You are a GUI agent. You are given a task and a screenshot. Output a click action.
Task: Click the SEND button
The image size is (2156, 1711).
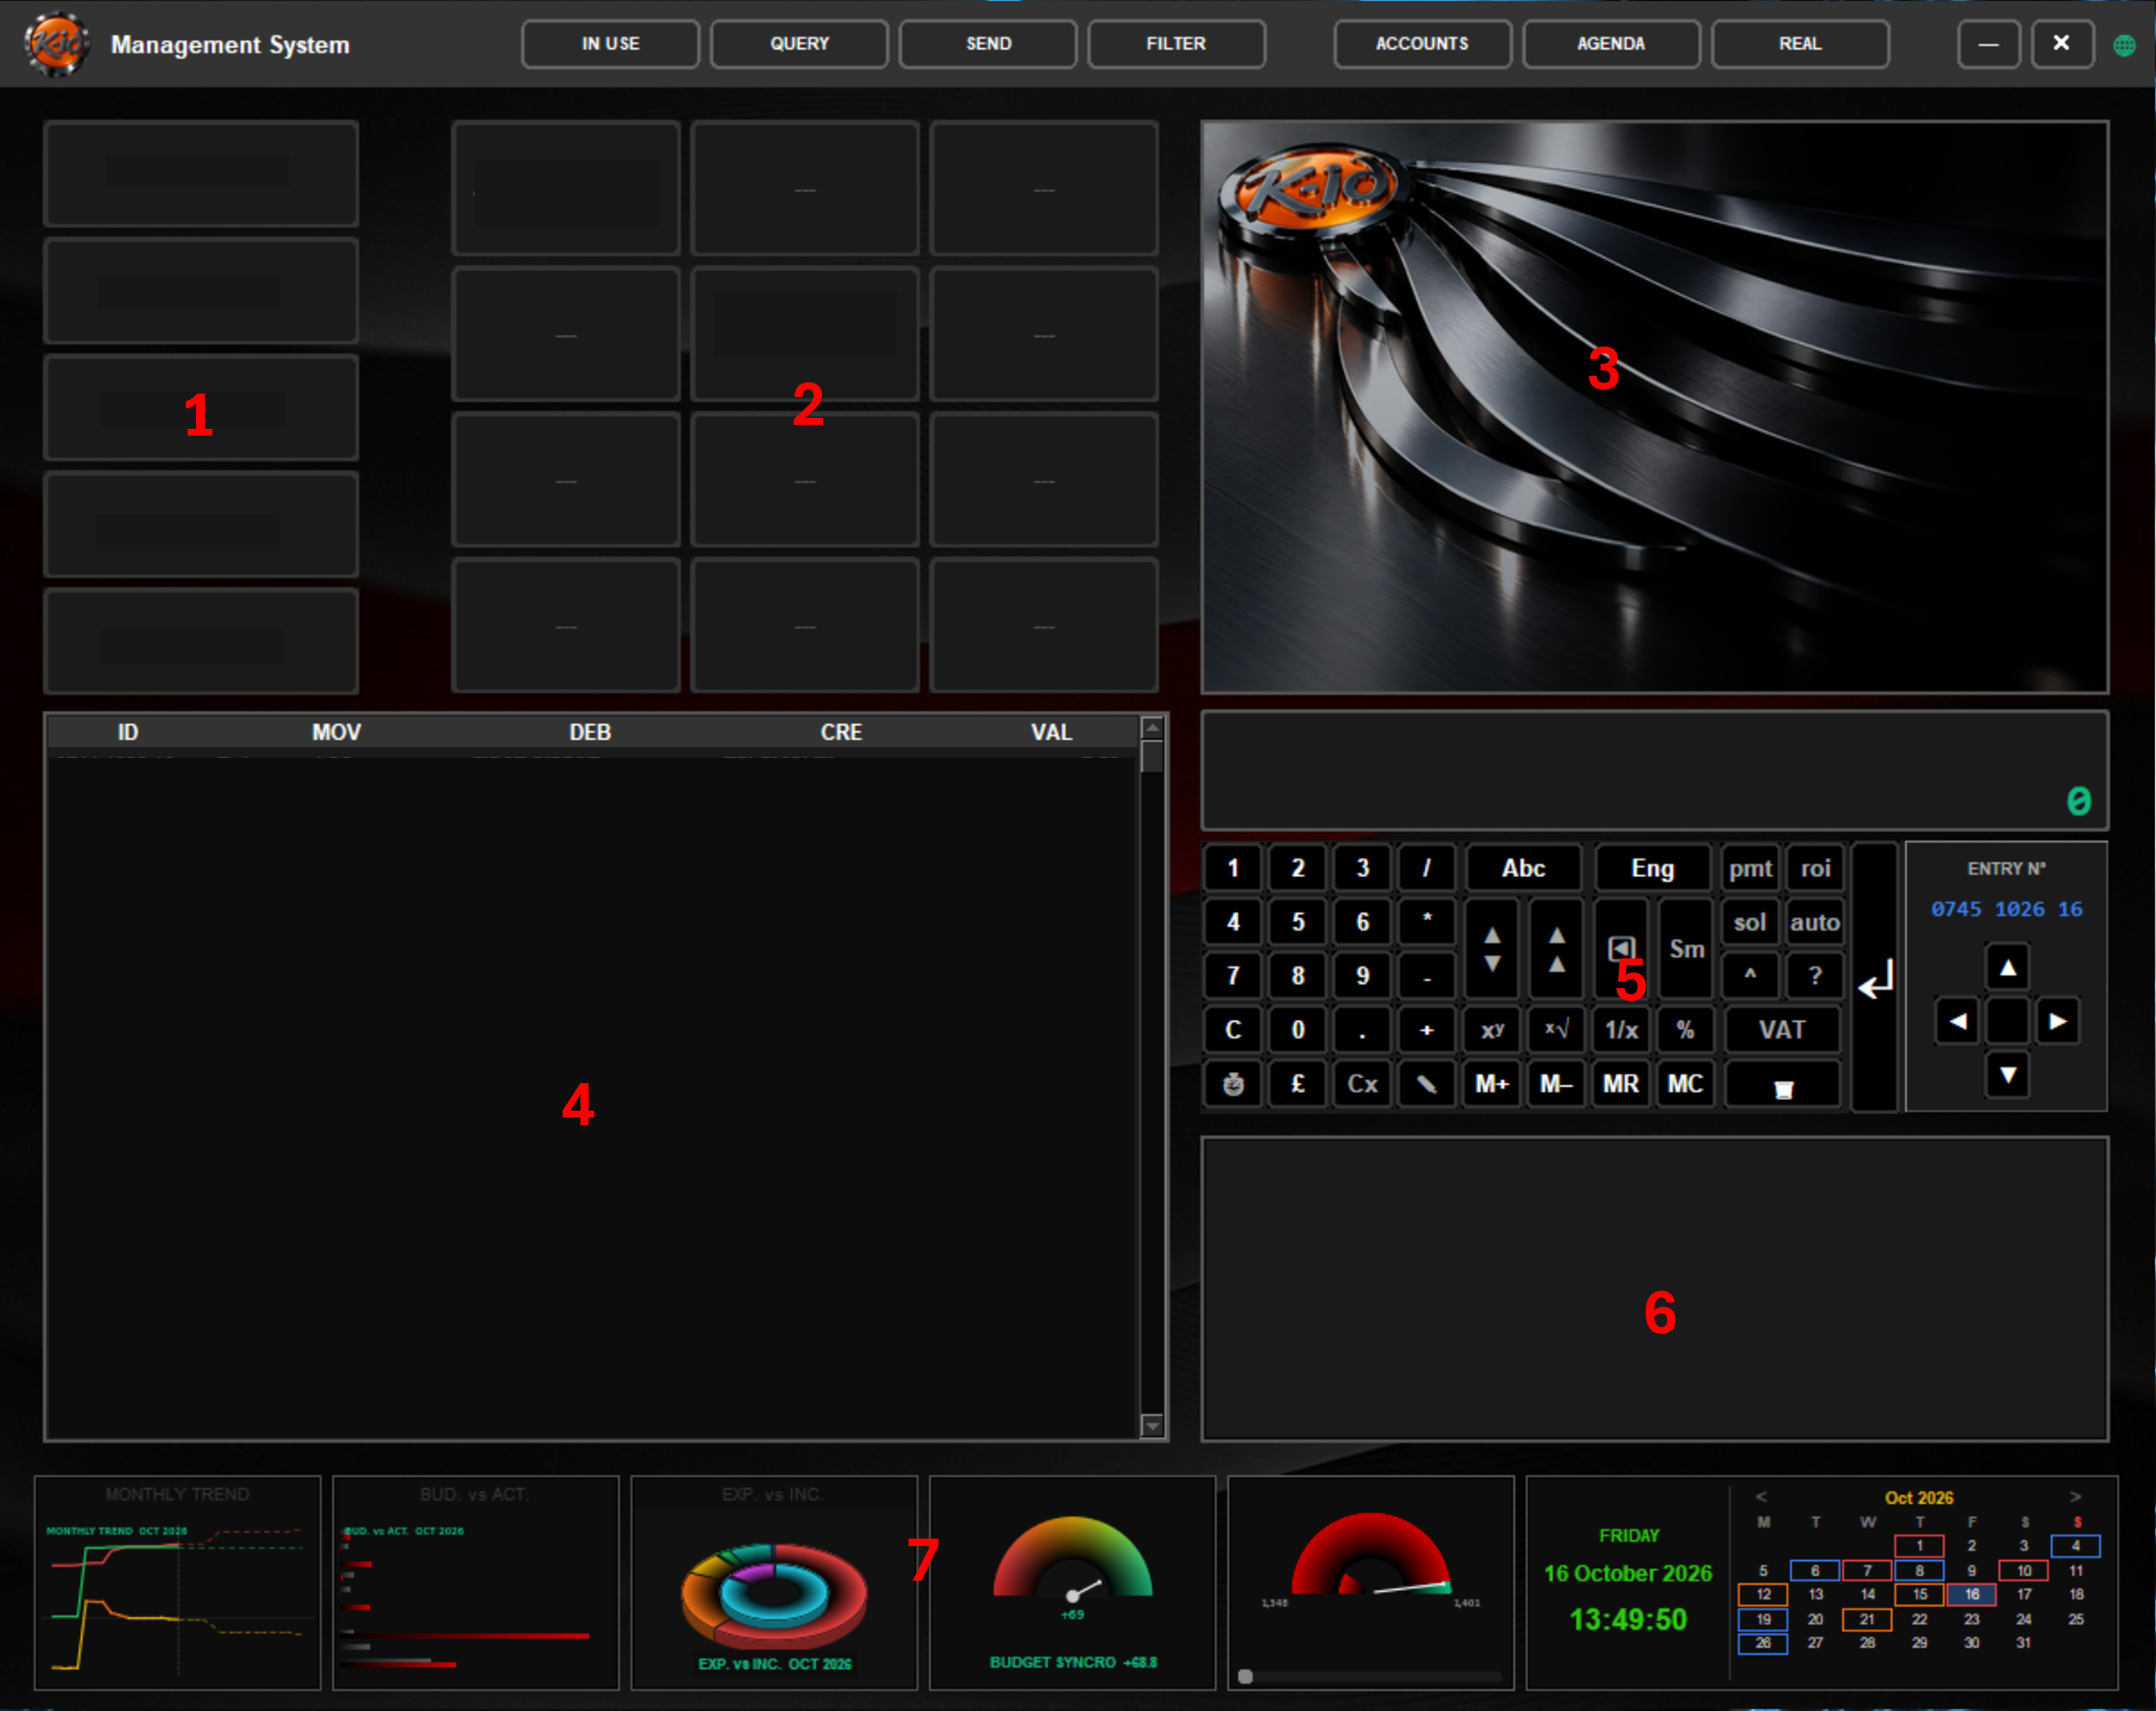pyautogui.click(x=988, y=44)
